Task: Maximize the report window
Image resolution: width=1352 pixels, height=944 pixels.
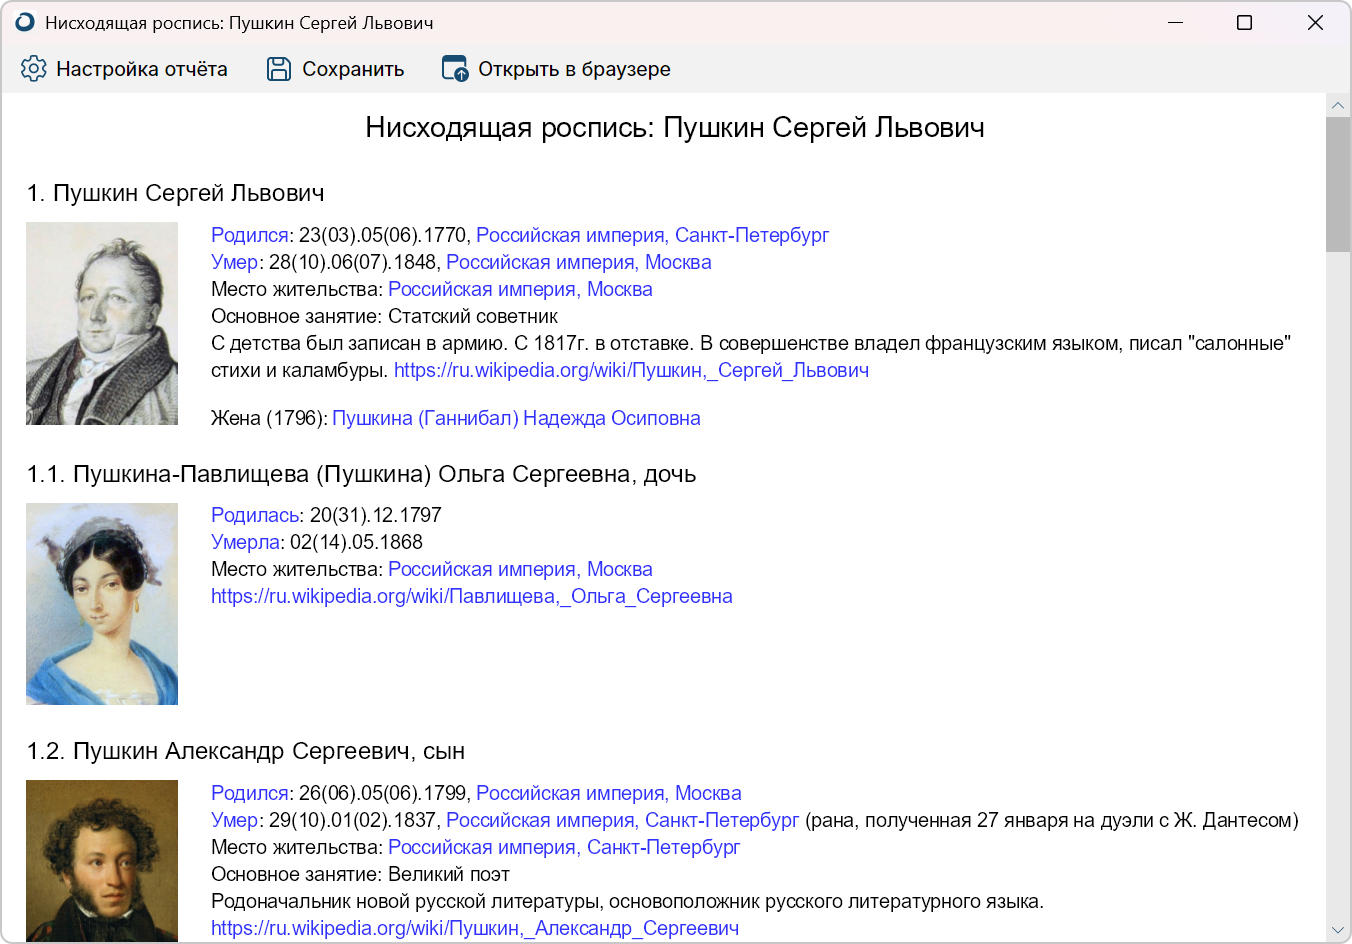Action: click(1244, 22)
